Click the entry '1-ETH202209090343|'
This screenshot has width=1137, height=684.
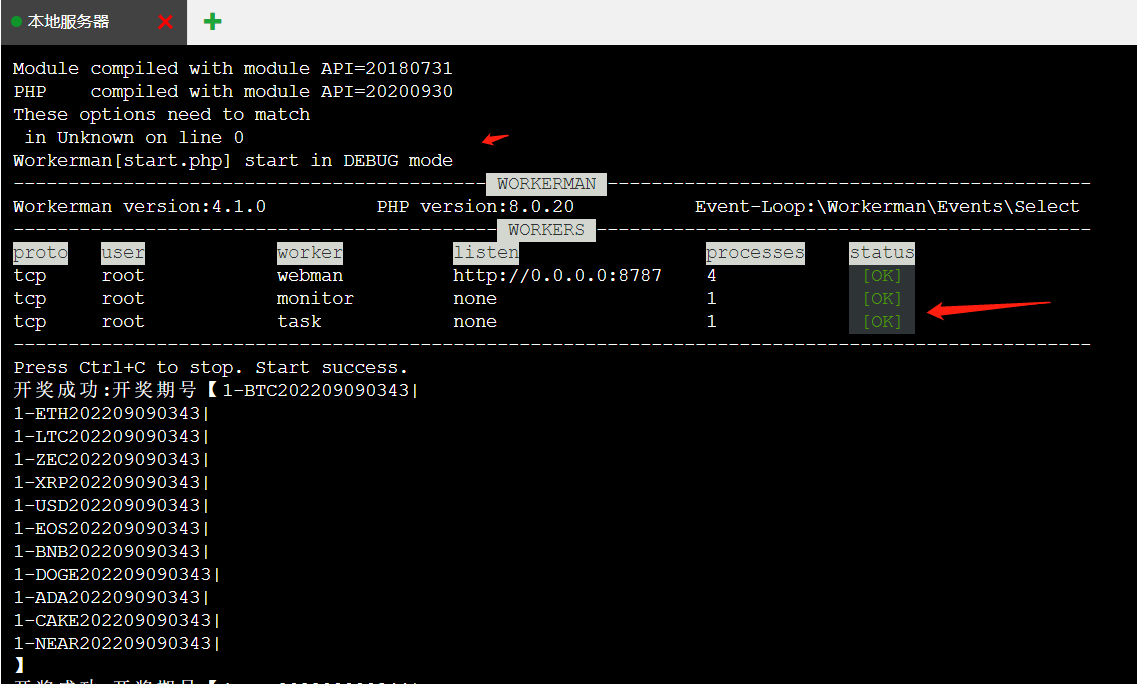[112, 414]
